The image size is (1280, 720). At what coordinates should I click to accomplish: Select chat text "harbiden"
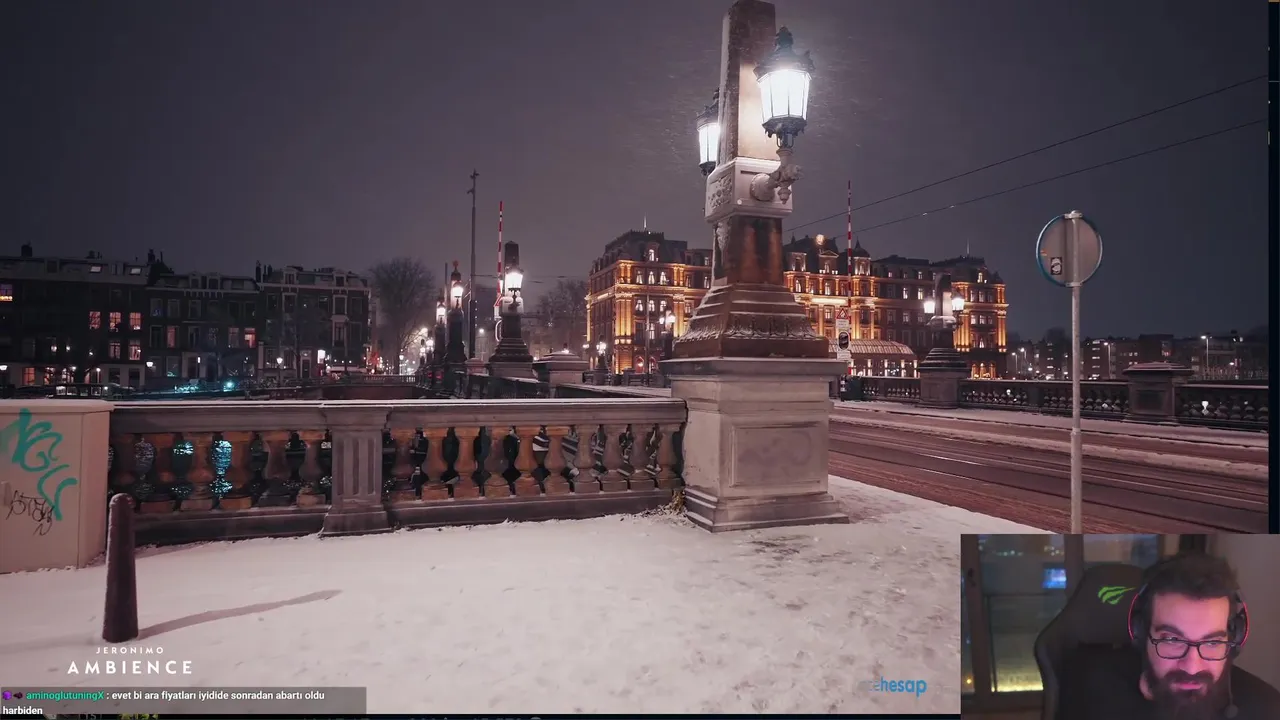click(22, 711)
